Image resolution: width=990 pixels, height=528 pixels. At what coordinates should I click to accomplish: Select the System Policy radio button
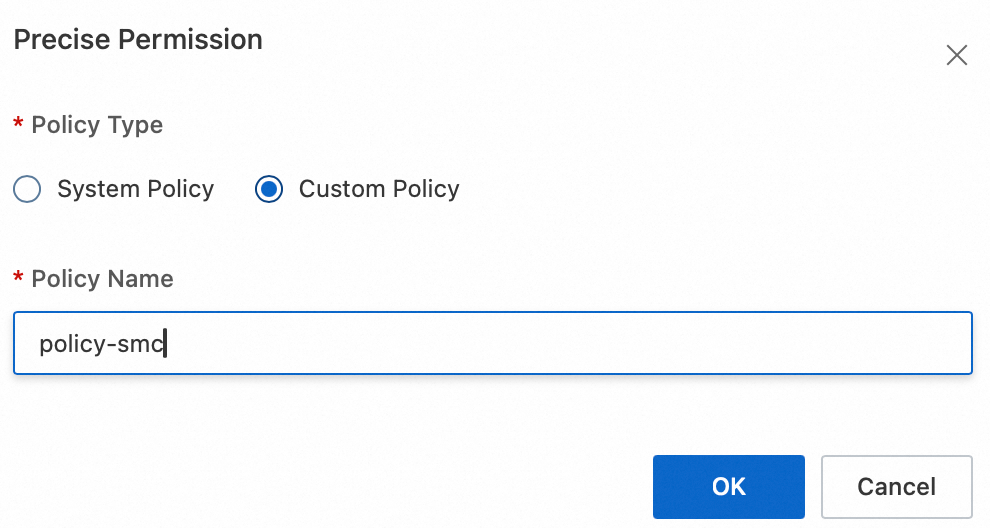(x=27, y=189)
